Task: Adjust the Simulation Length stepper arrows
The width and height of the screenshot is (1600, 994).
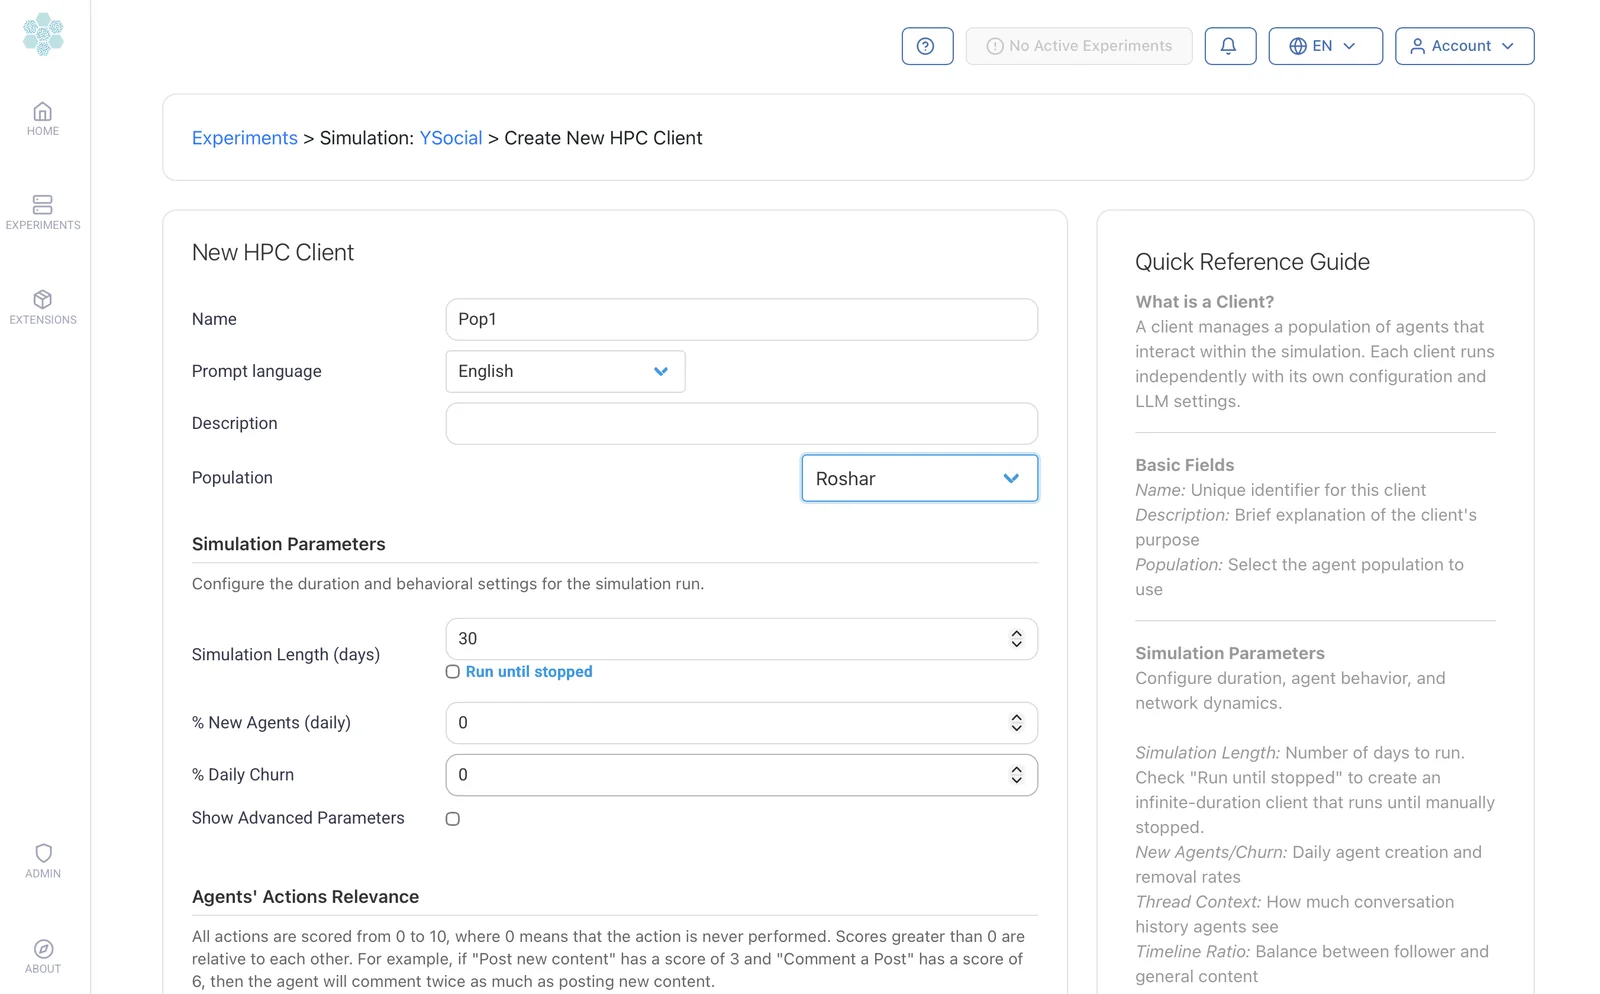Action: [1016, 639]
